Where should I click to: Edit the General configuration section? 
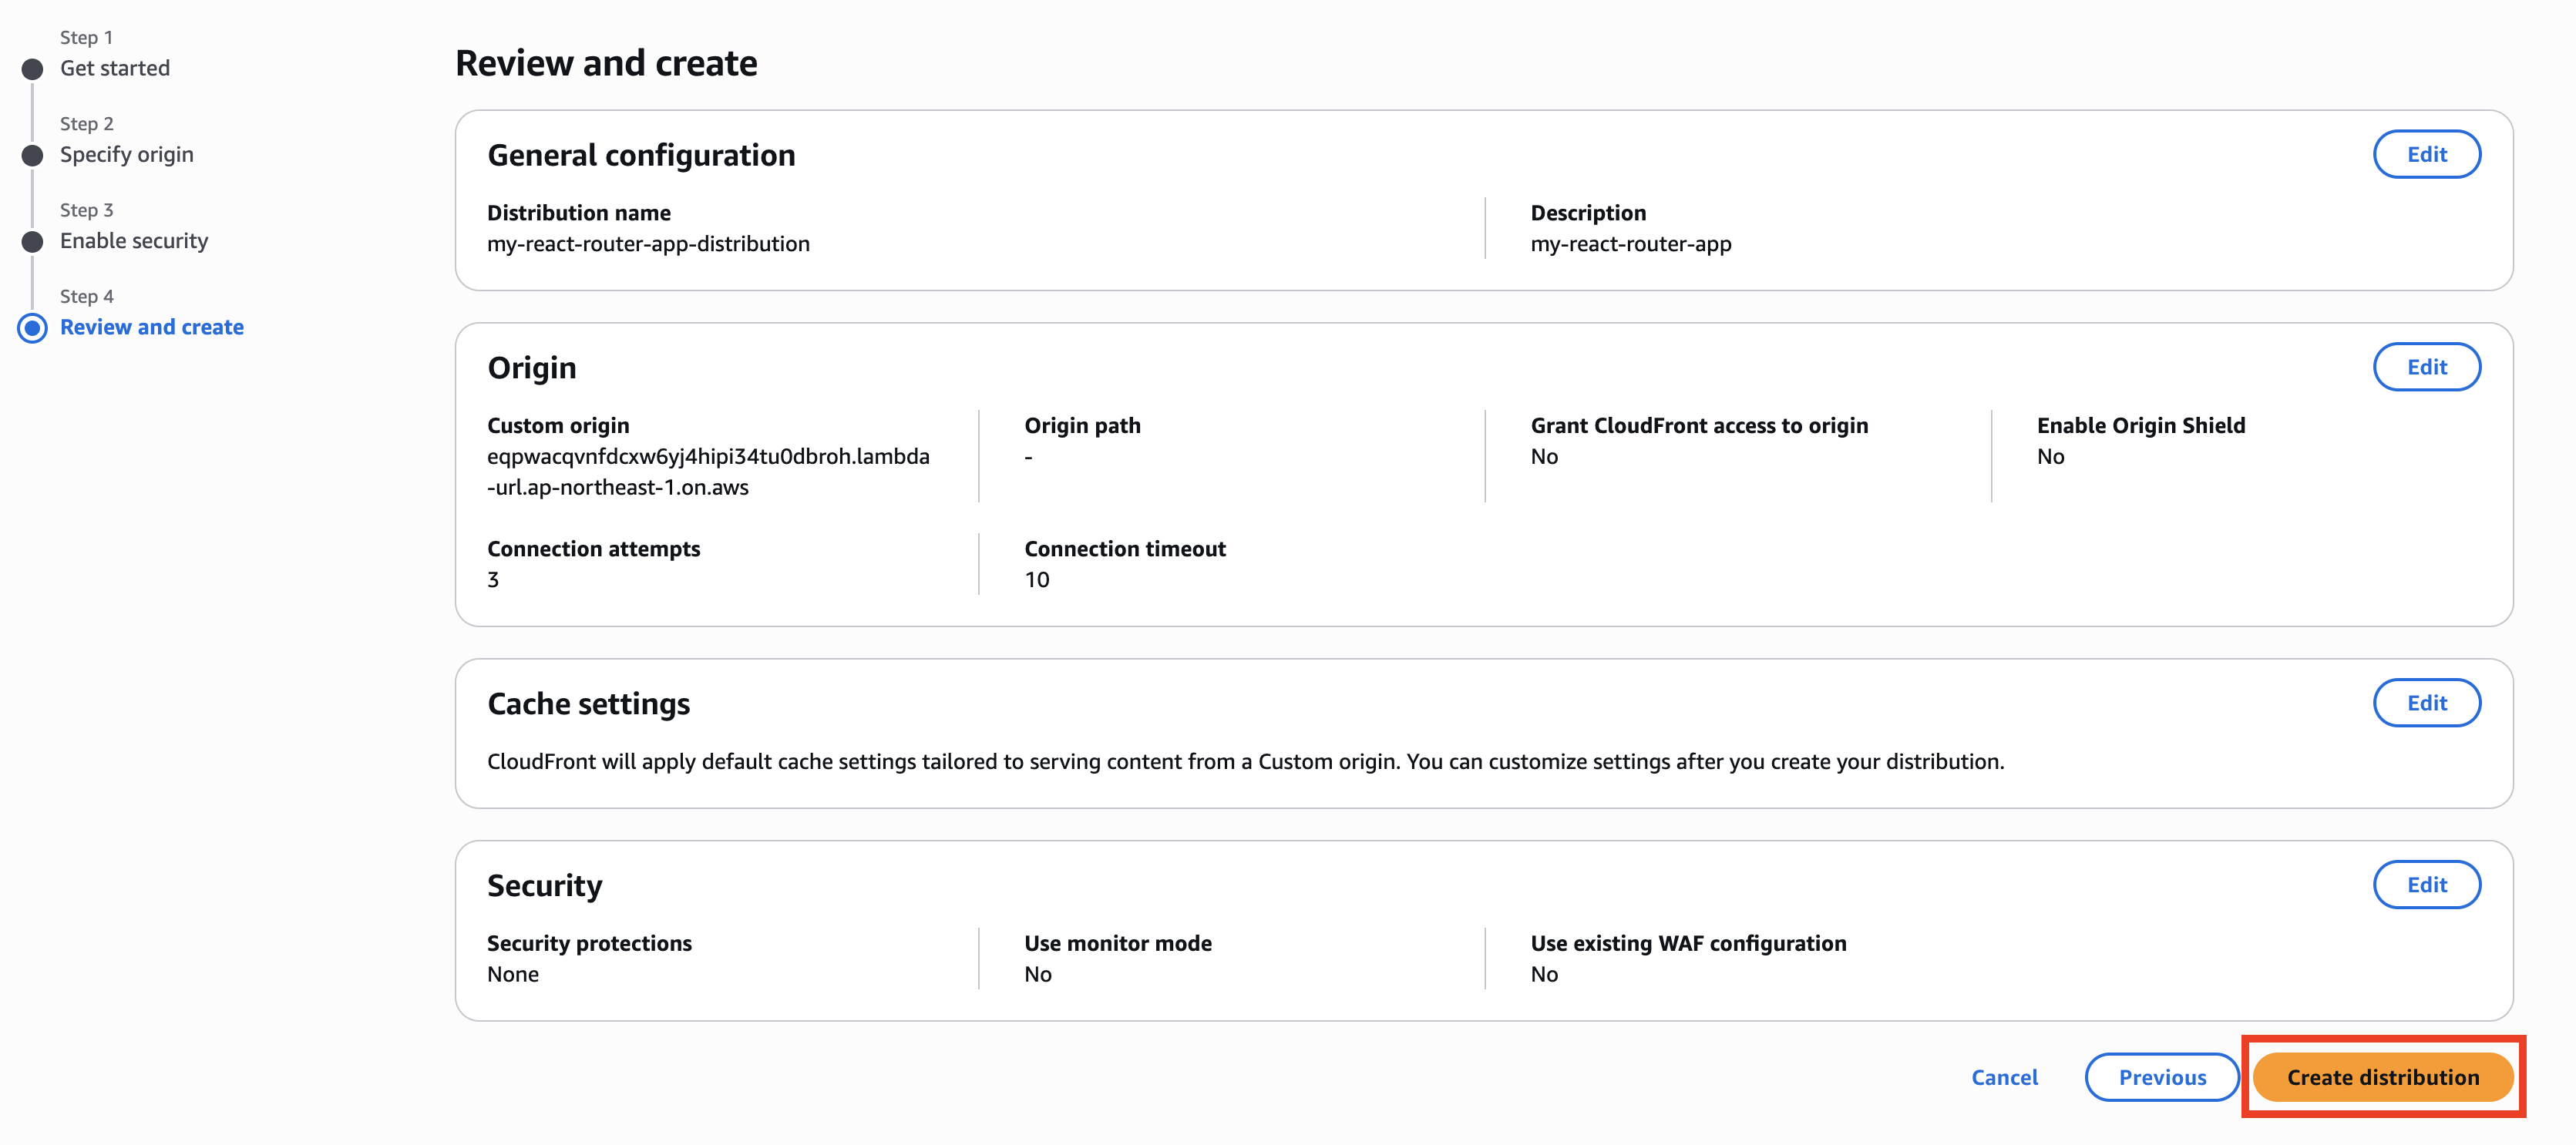coord(2426,154)
